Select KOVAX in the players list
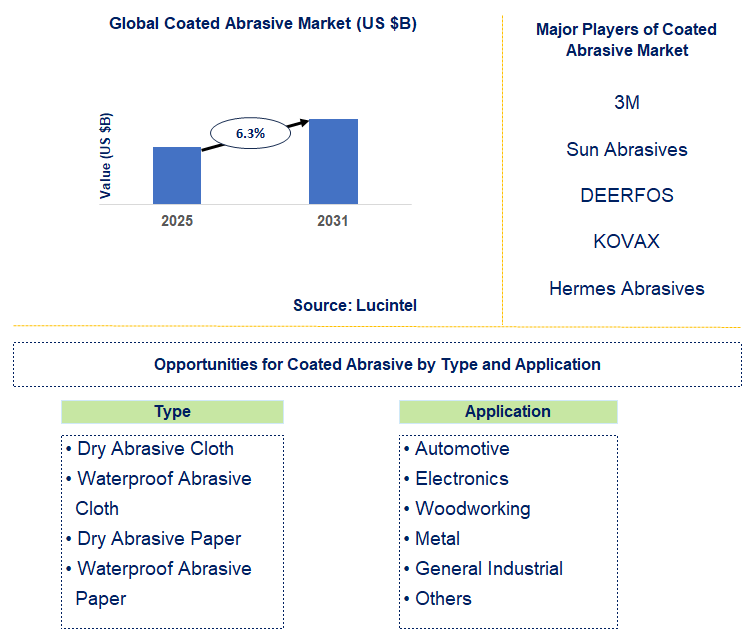Viewport: 753px width, 638px height. [627, 241]
